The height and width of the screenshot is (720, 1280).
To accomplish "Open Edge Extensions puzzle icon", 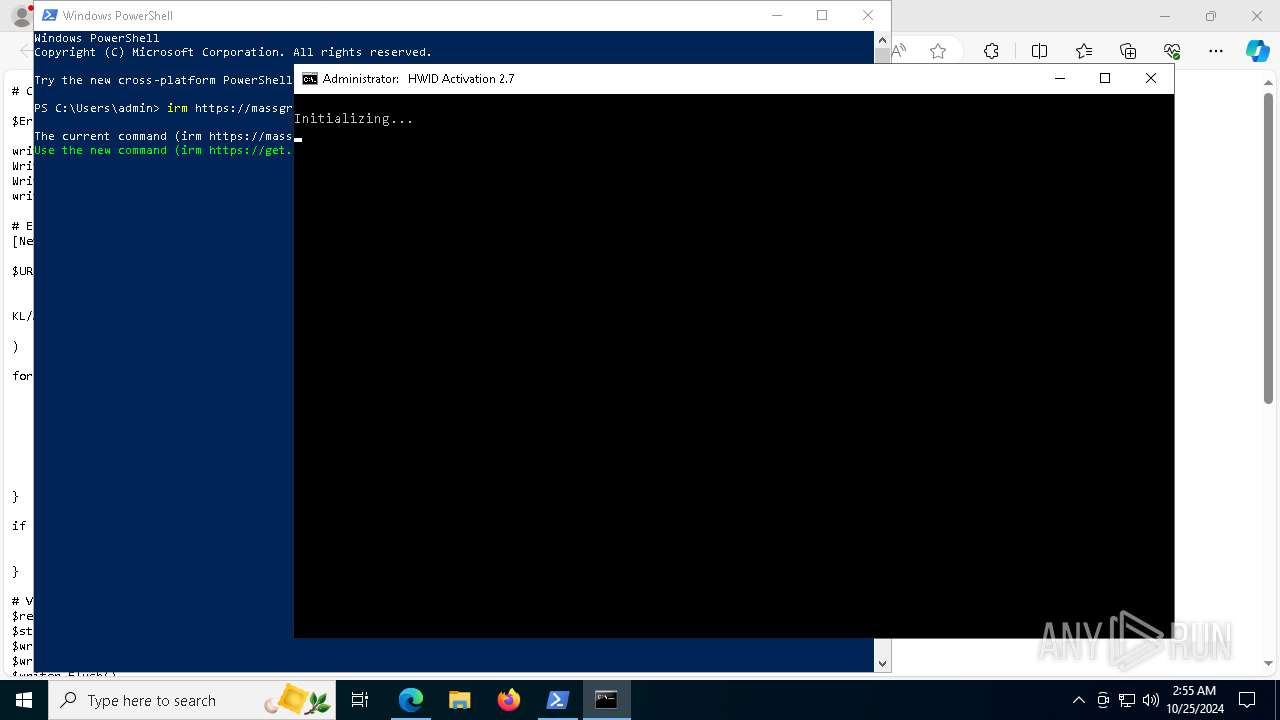I will pyautogui.click(x=991, y=51).
